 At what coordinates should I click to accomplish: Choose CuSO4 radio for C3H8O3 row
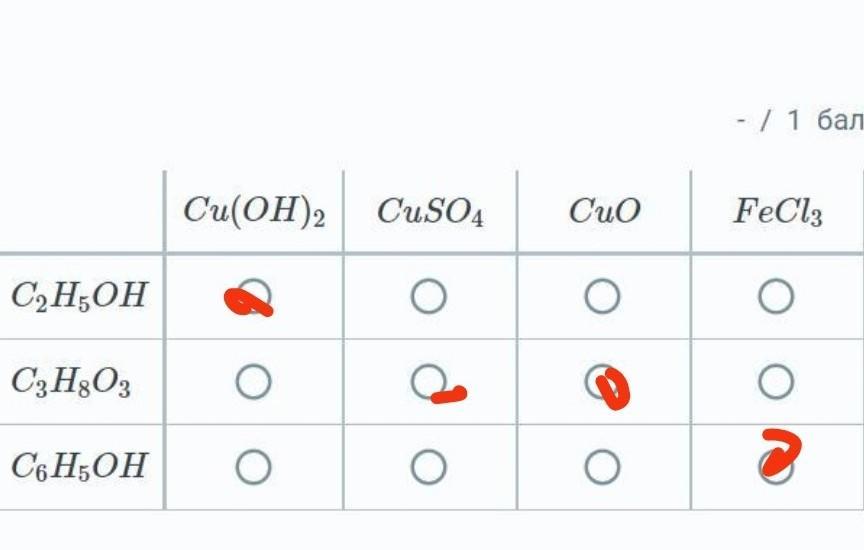click(428, 382)
